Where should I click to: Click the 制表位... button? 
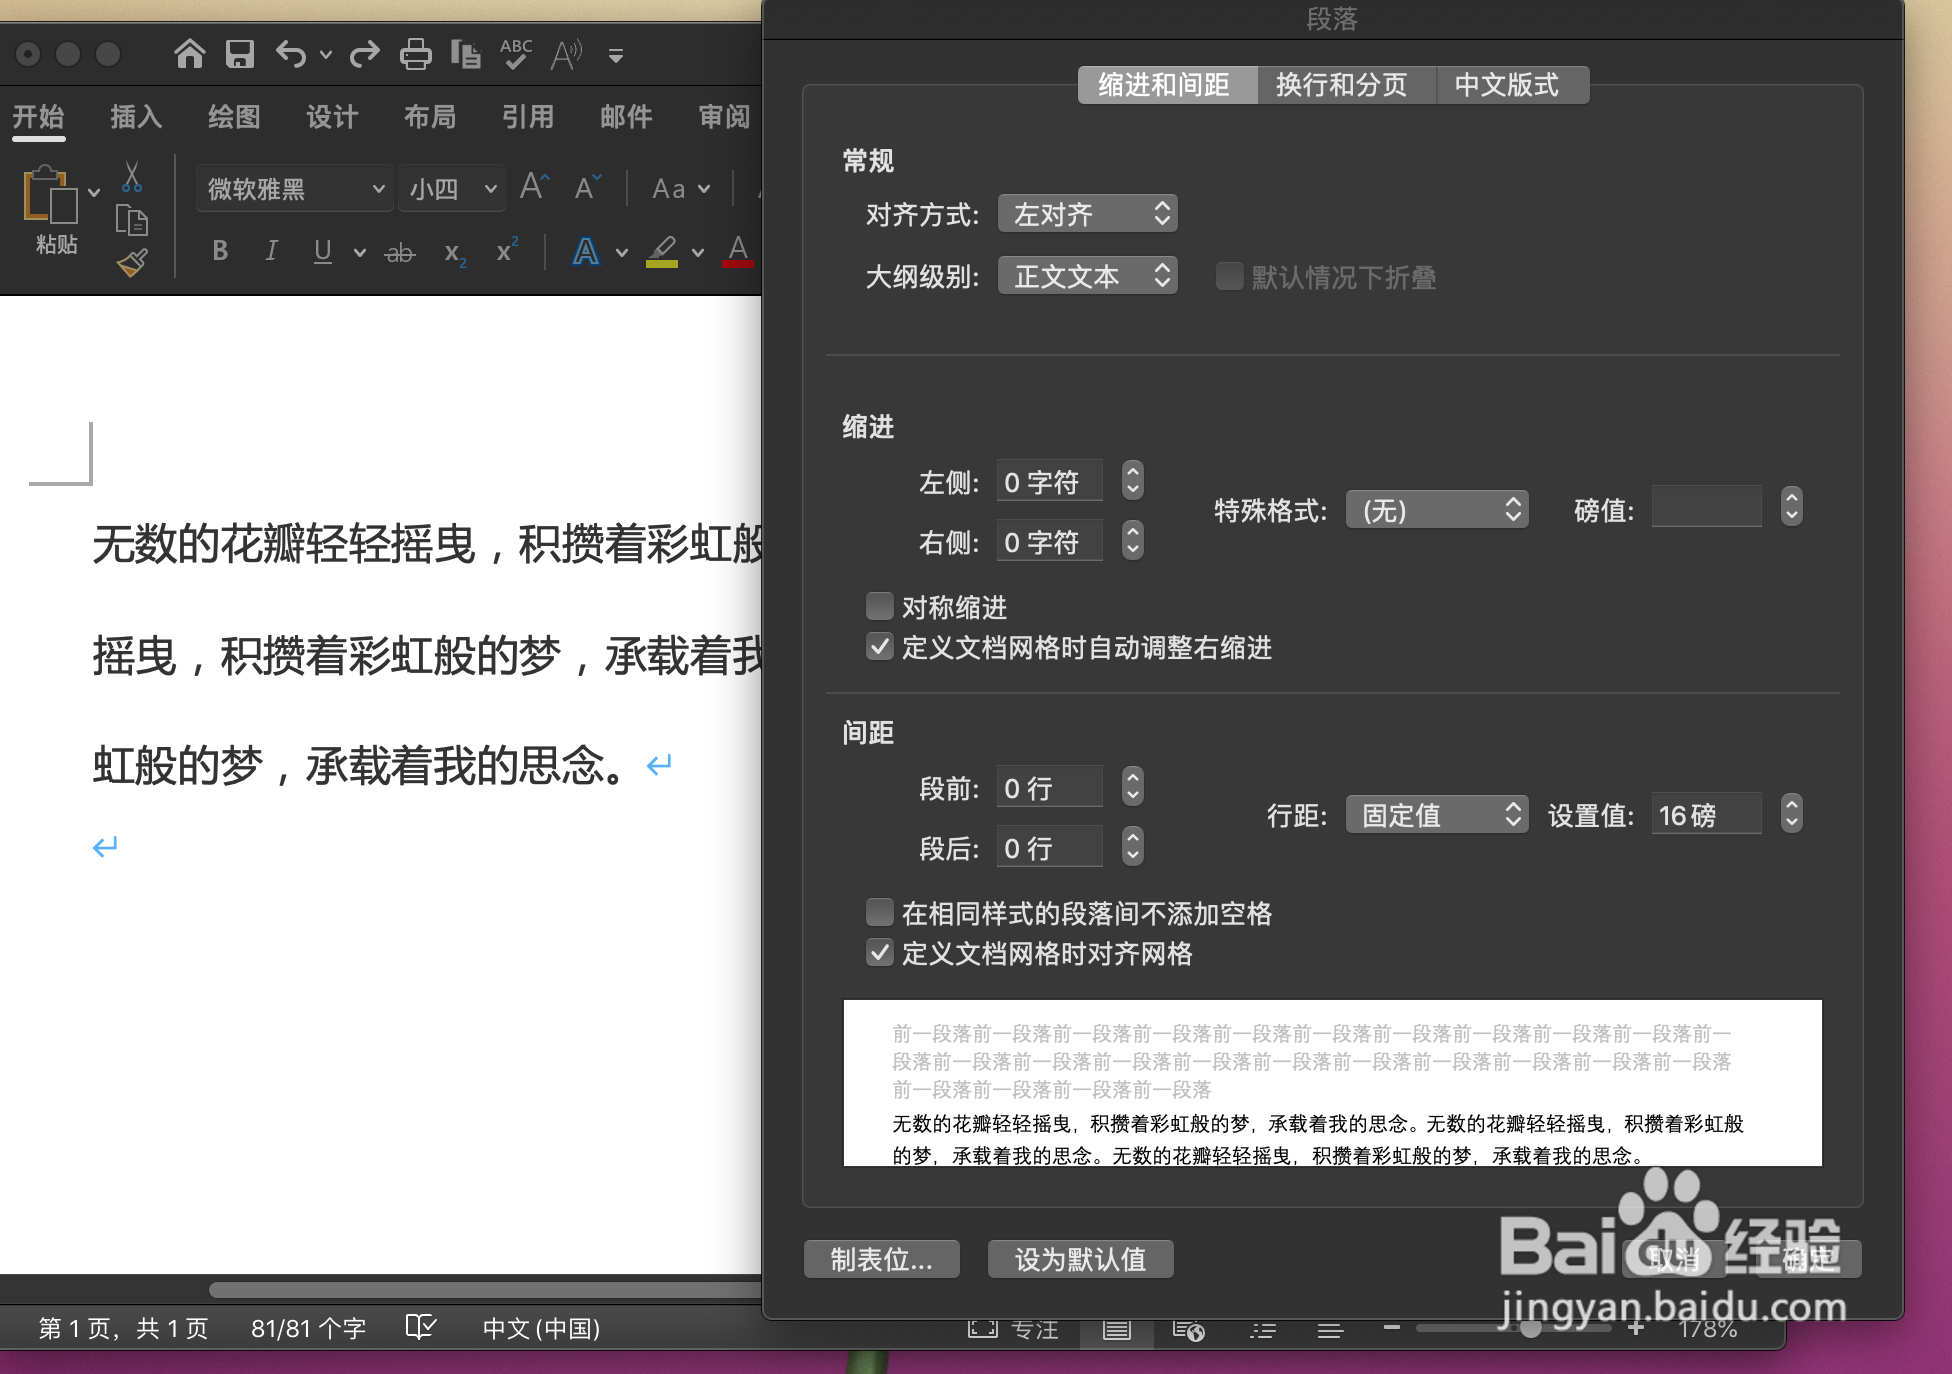point(881,1259)
